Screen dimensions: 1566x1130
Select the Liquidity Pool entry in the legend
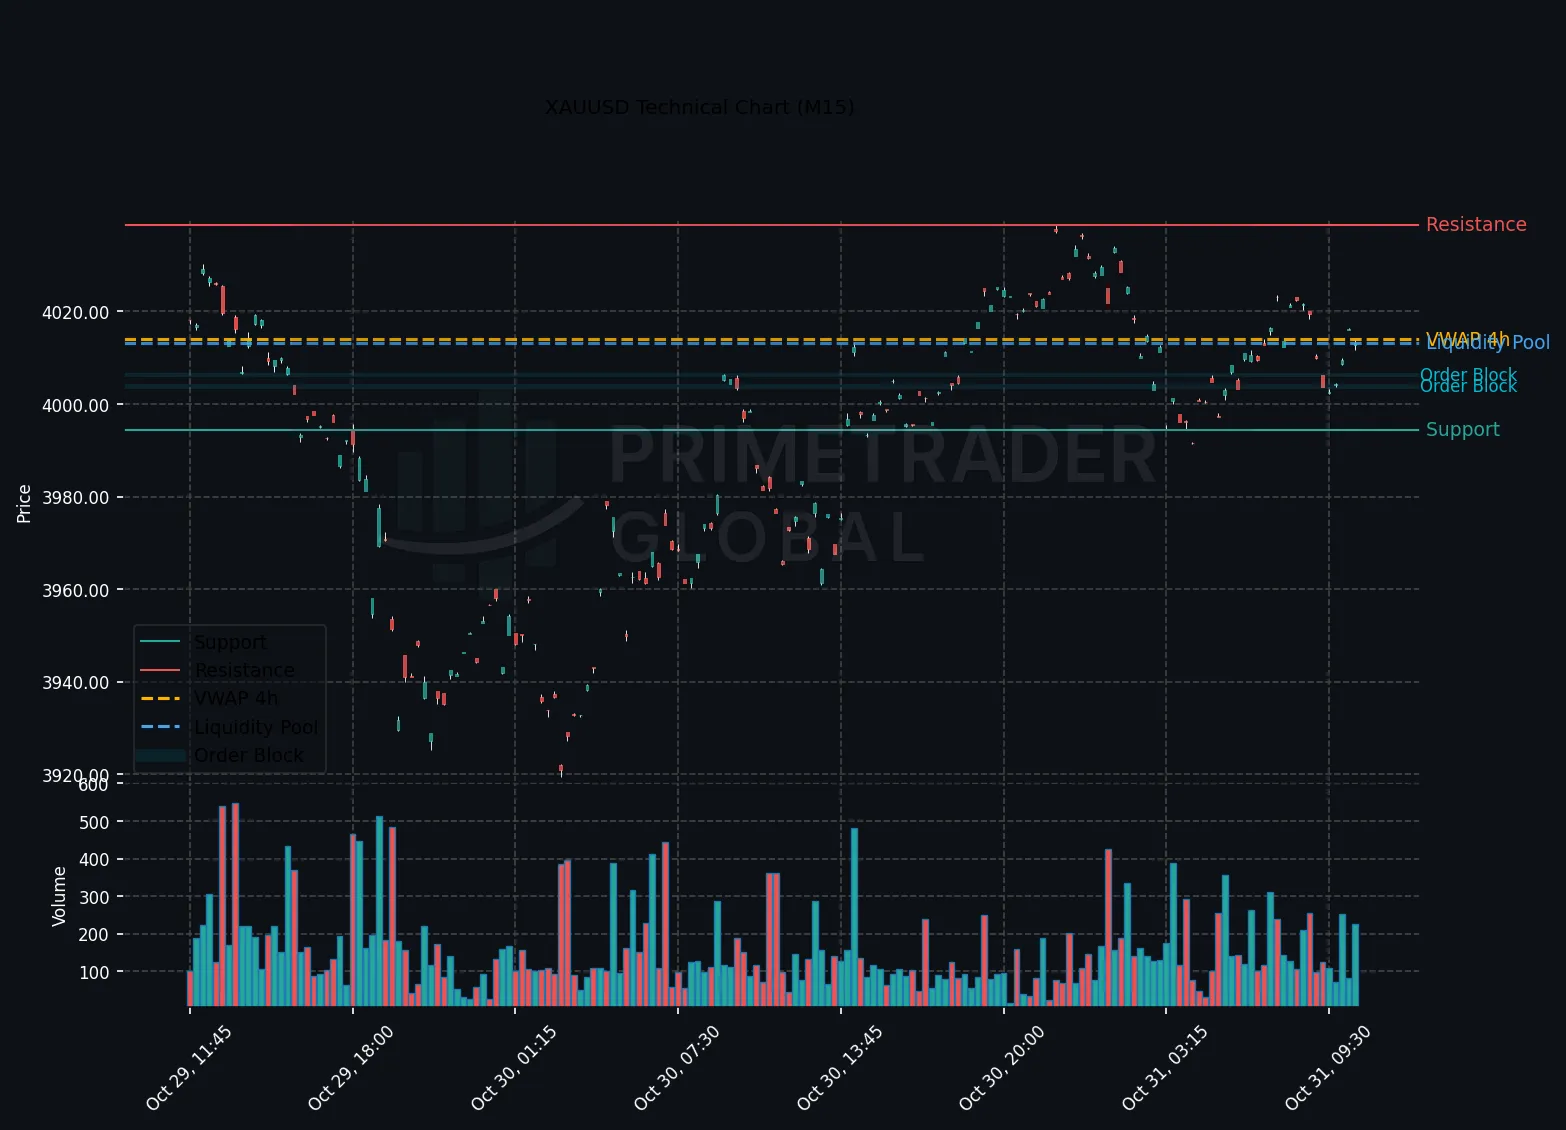coord(256,727)
